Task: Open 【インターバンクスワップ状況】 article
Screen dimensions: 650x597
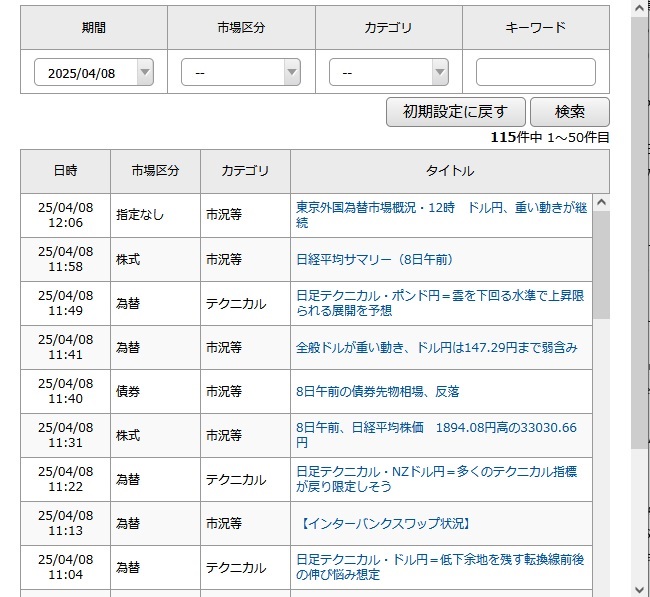Action: click(386, 523)
